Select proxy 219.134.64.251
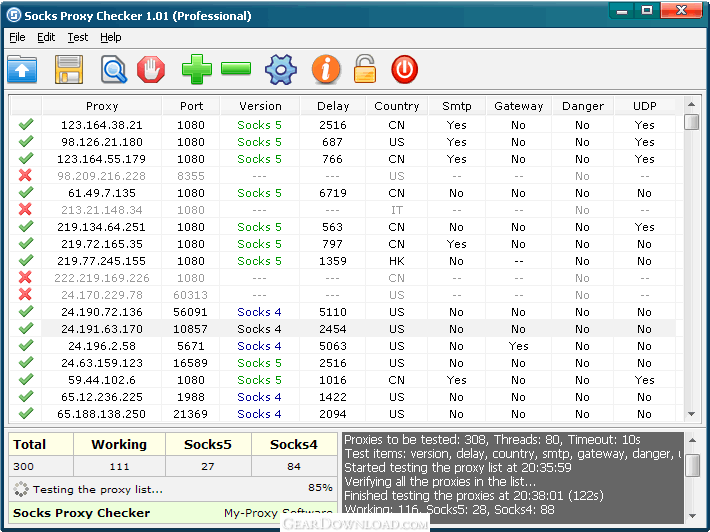Viewport: 710px width, 532px height. point(101,227)
